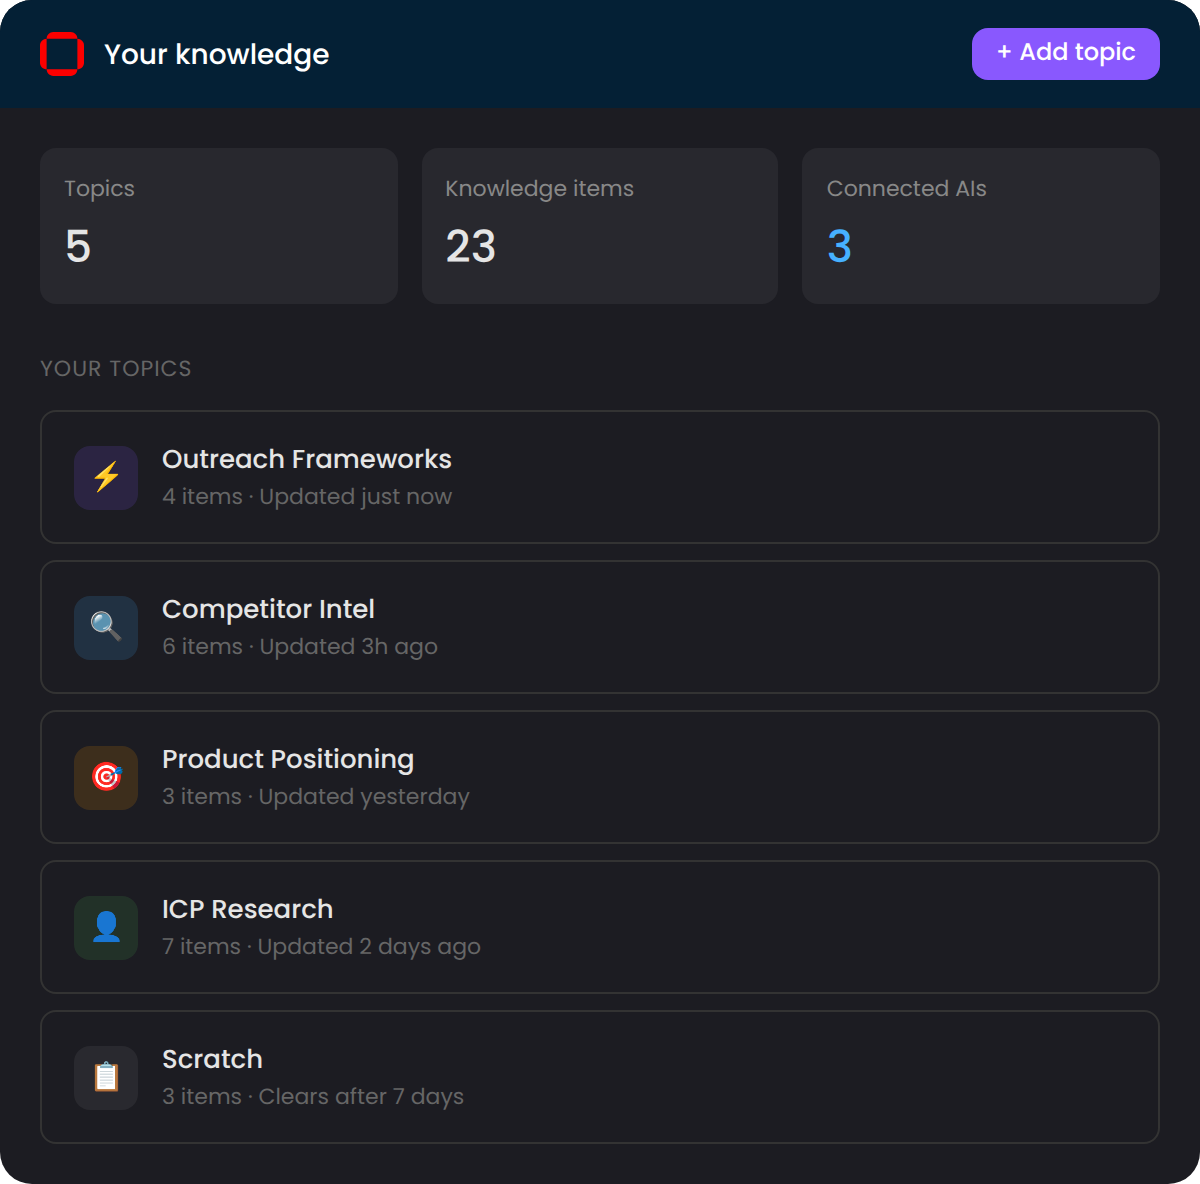Click the + Add topic button

coord(1065,53)
